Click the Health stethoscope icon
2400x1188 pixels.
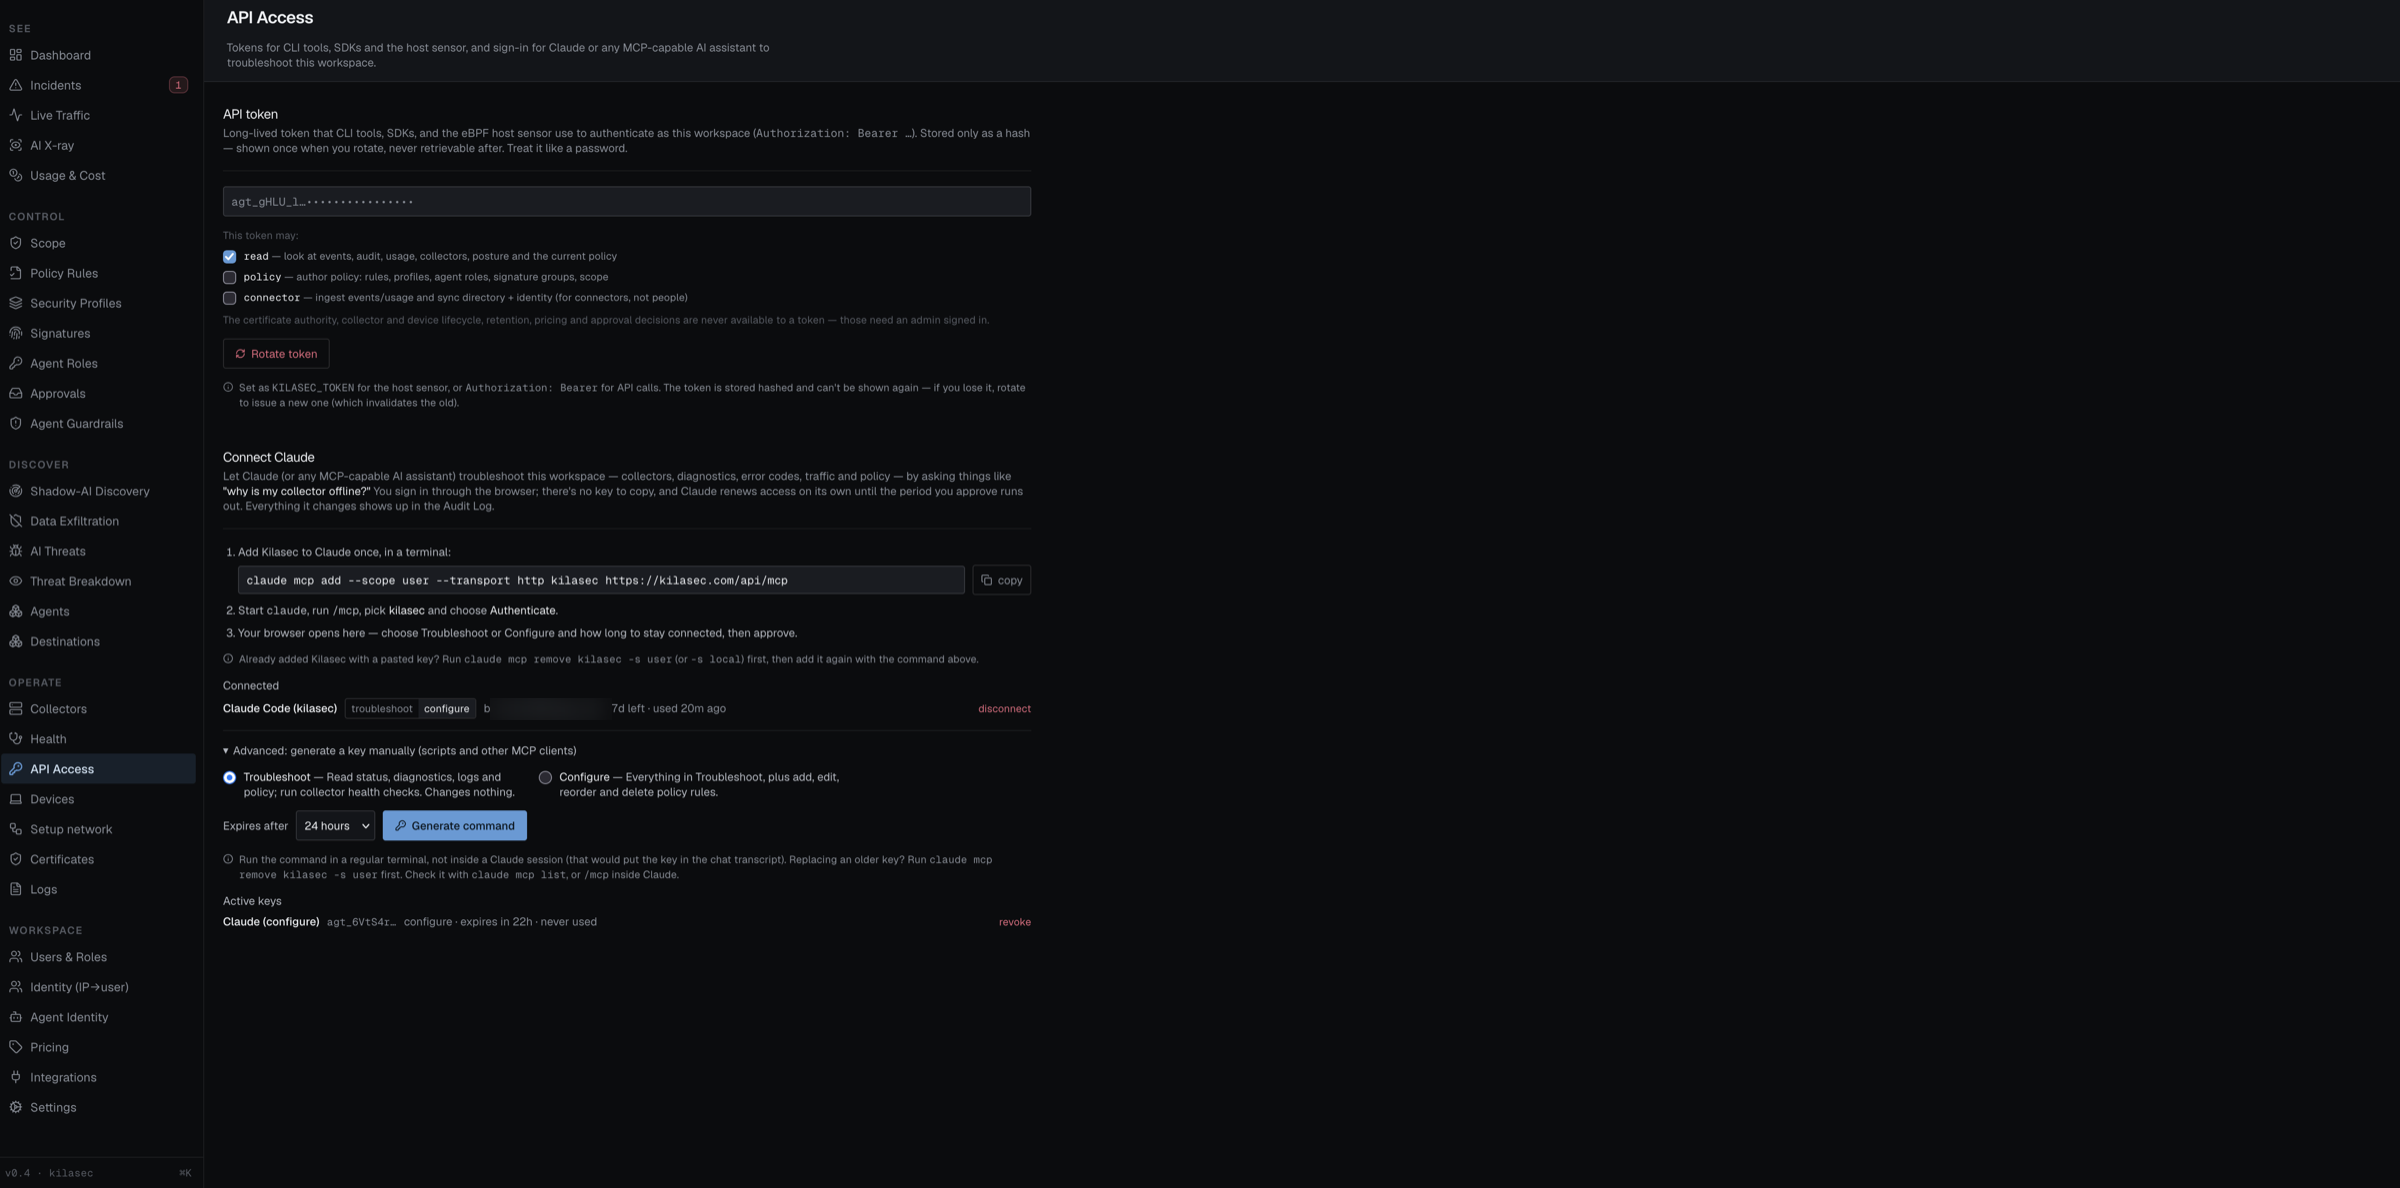click(x=16, y=739)
